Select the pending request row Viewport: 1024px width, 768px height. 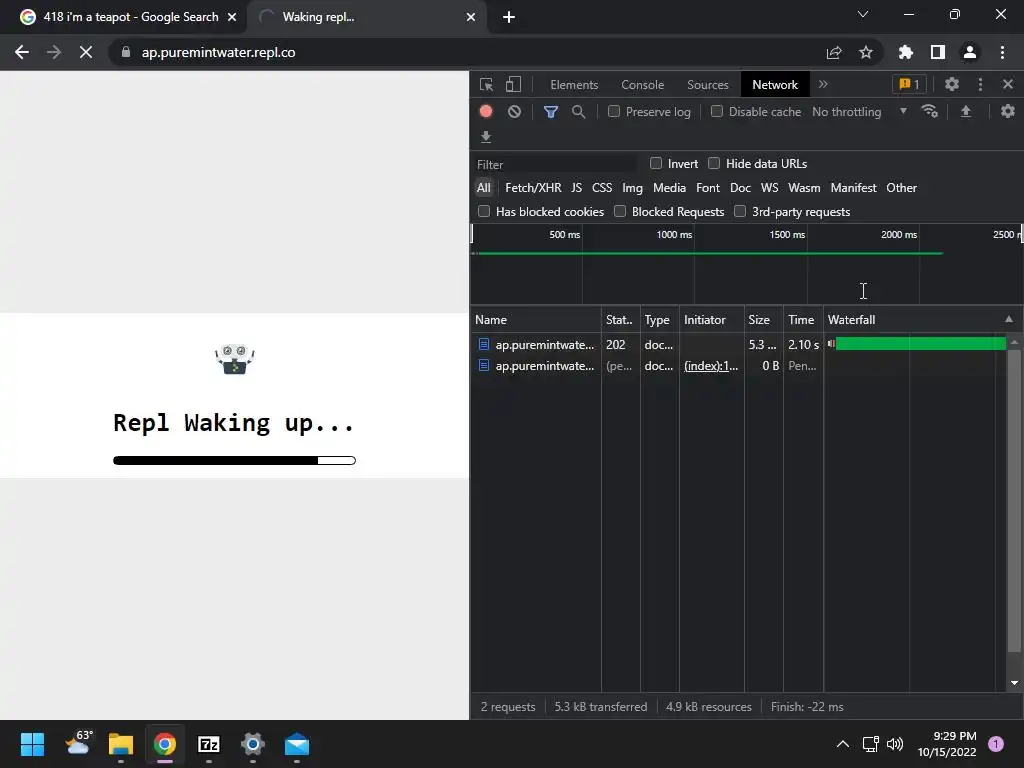pos(738,366)
